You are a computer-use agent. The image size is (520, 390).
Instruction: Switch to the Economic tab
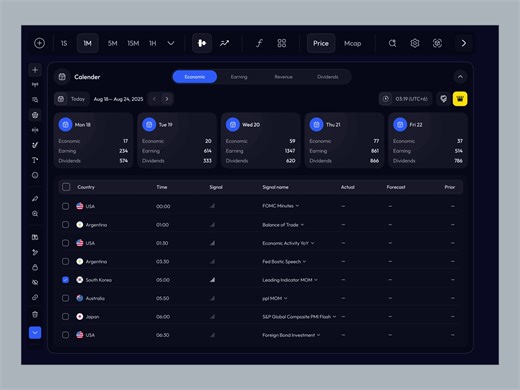(x=195, y=77)
